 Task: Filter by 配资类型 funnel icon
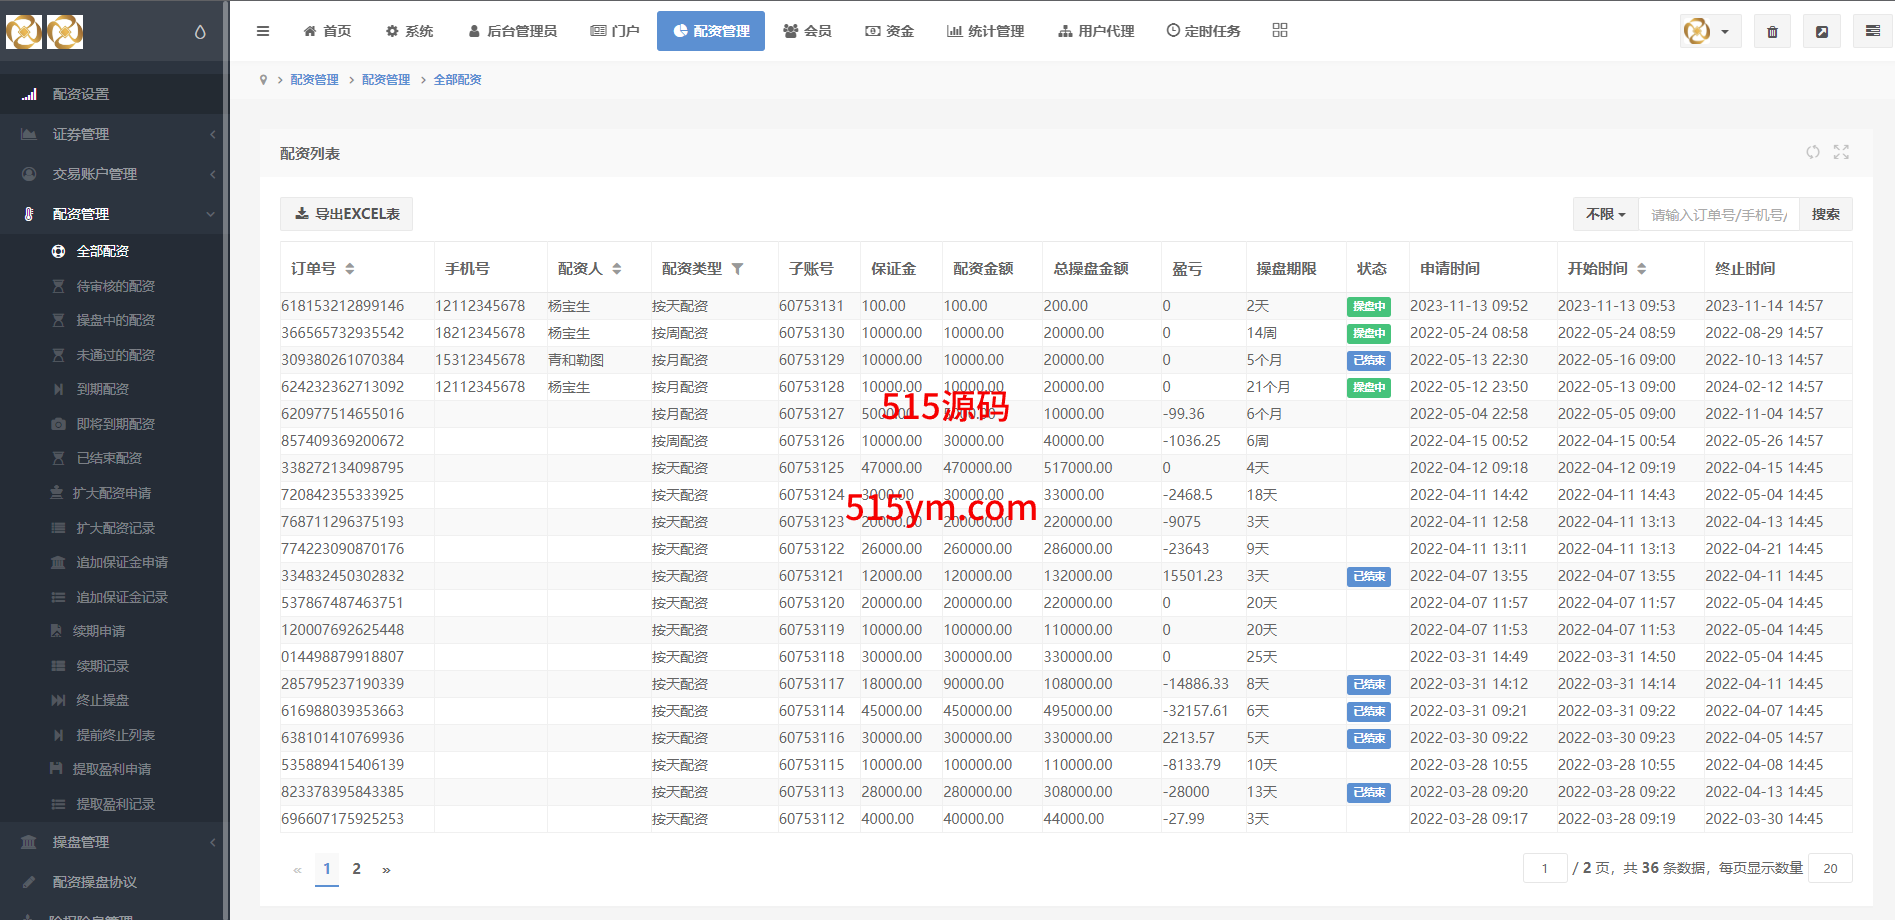pyautogui.click(x=738, y=269)
